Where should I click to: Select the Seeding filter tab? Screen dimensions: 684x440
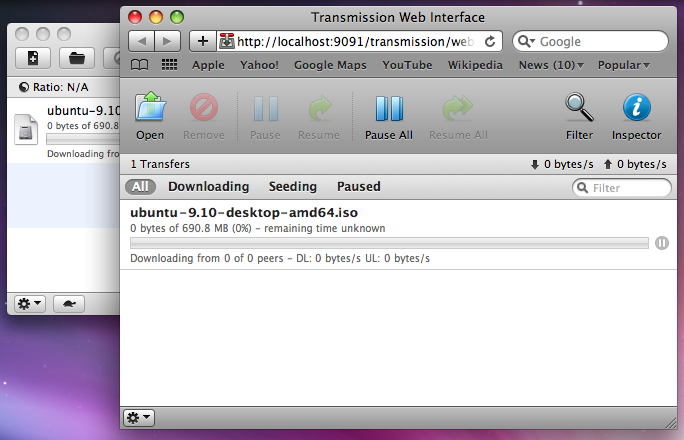(293, 187)
